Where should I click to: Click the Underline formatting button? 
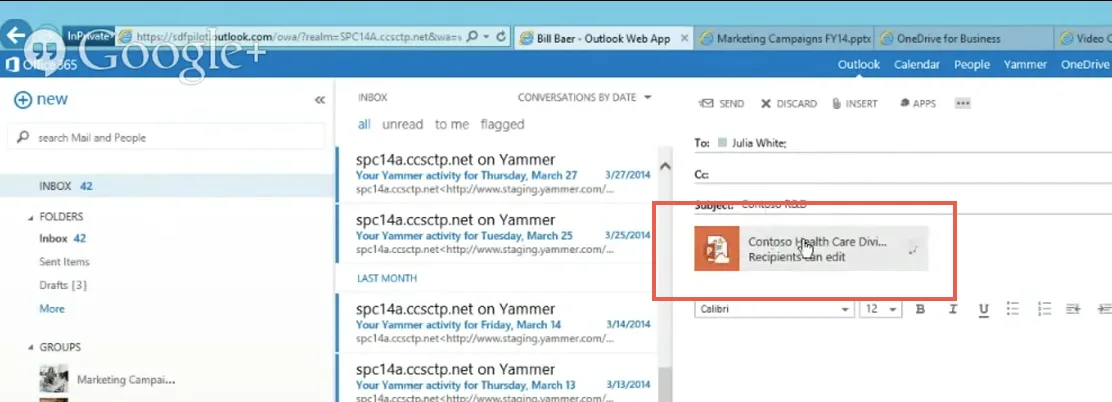click(x=984, y=309)
